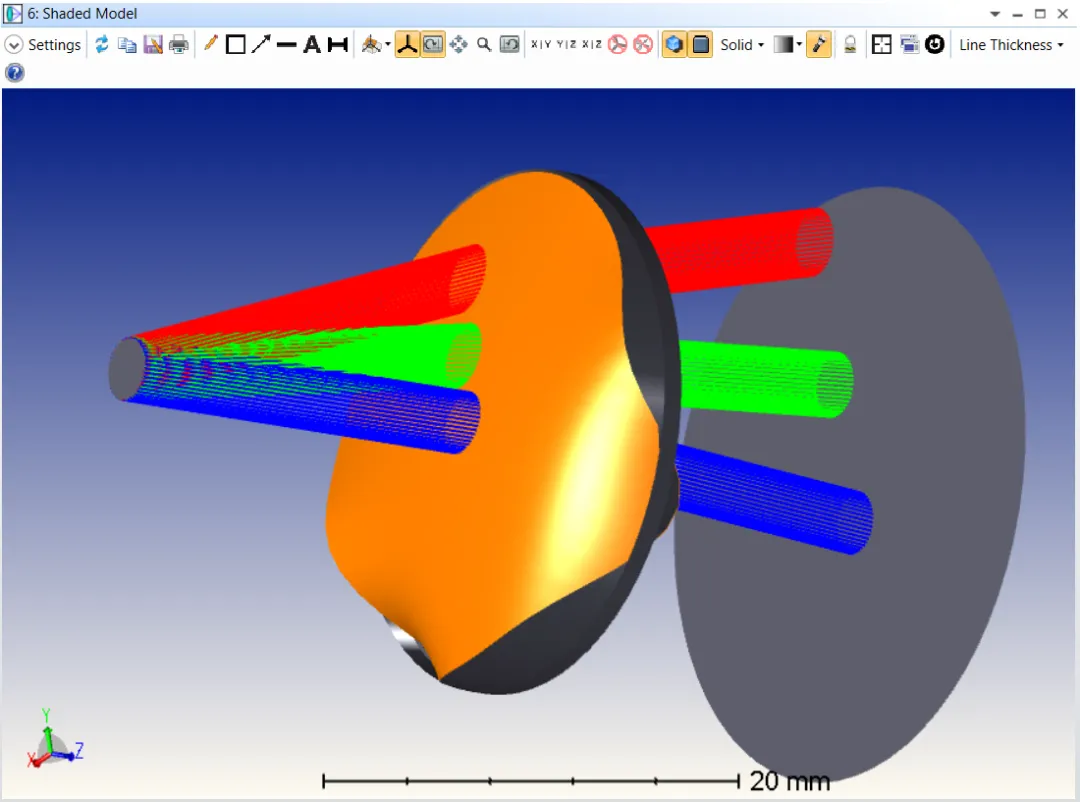The width and height of the screenshot is (1080, 802).
Task: Open the gradient background dropdown
Action: pos(799,45)
